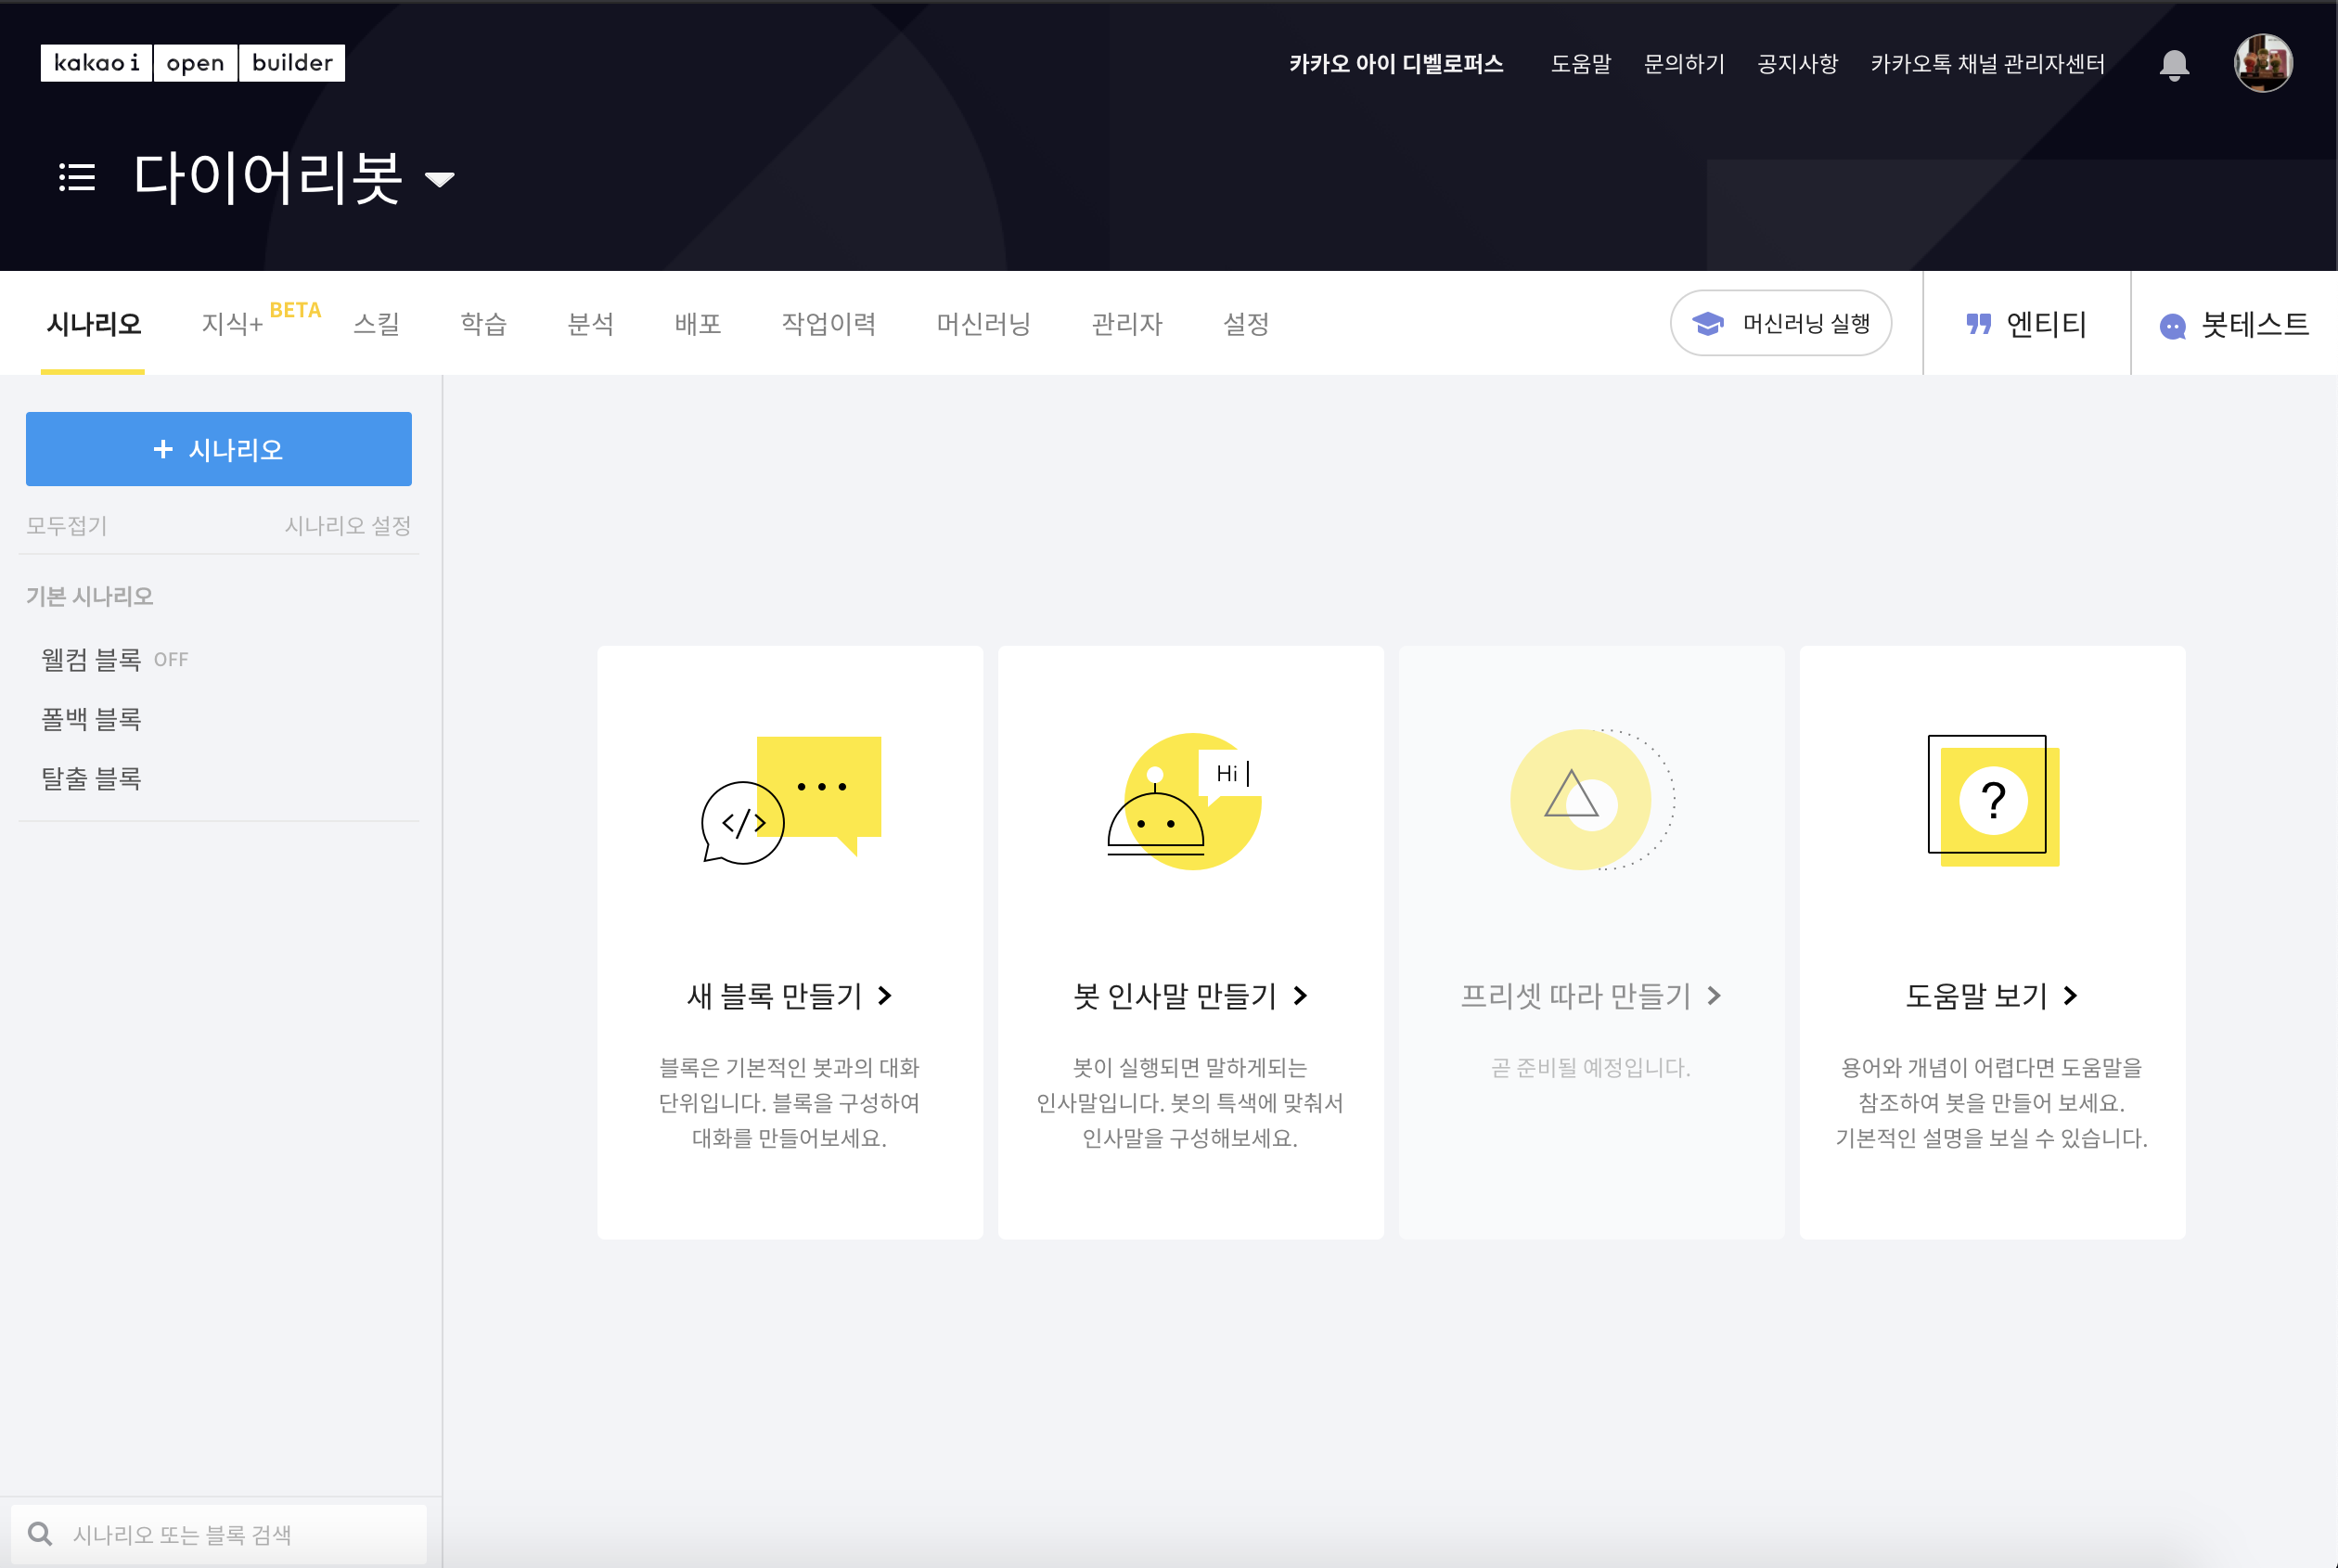Screen dimensions: 2338x1568
Task: Select the 폴백 블록 item
Action: coord(91,719)
